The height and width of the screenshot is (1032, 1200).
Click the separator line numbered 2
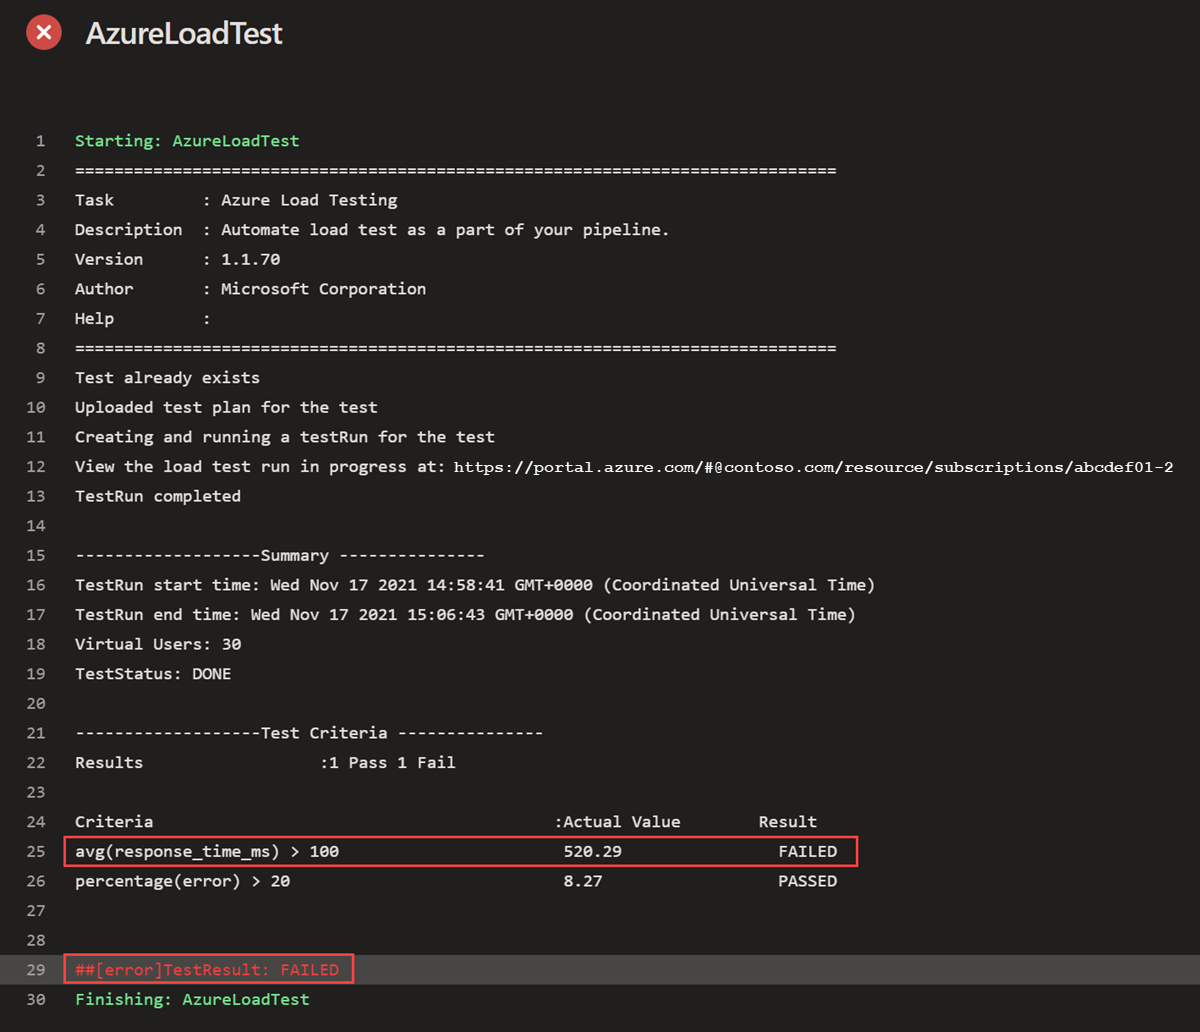click(455, 171)
